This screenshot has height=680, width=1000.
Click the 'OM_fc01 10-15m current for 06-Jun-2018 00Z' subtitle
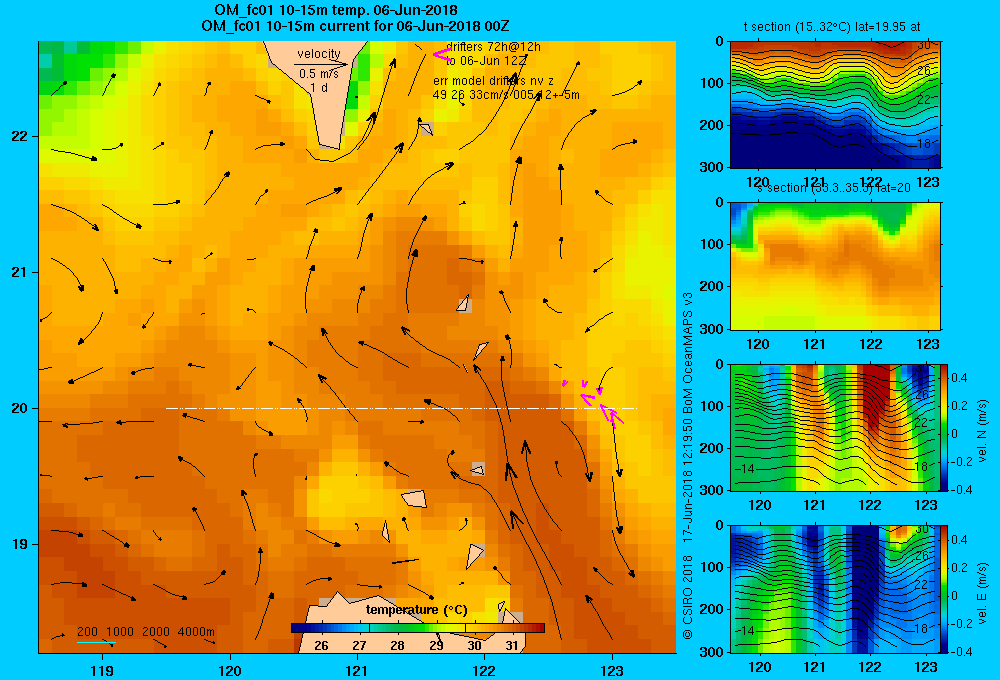(355, 26)
